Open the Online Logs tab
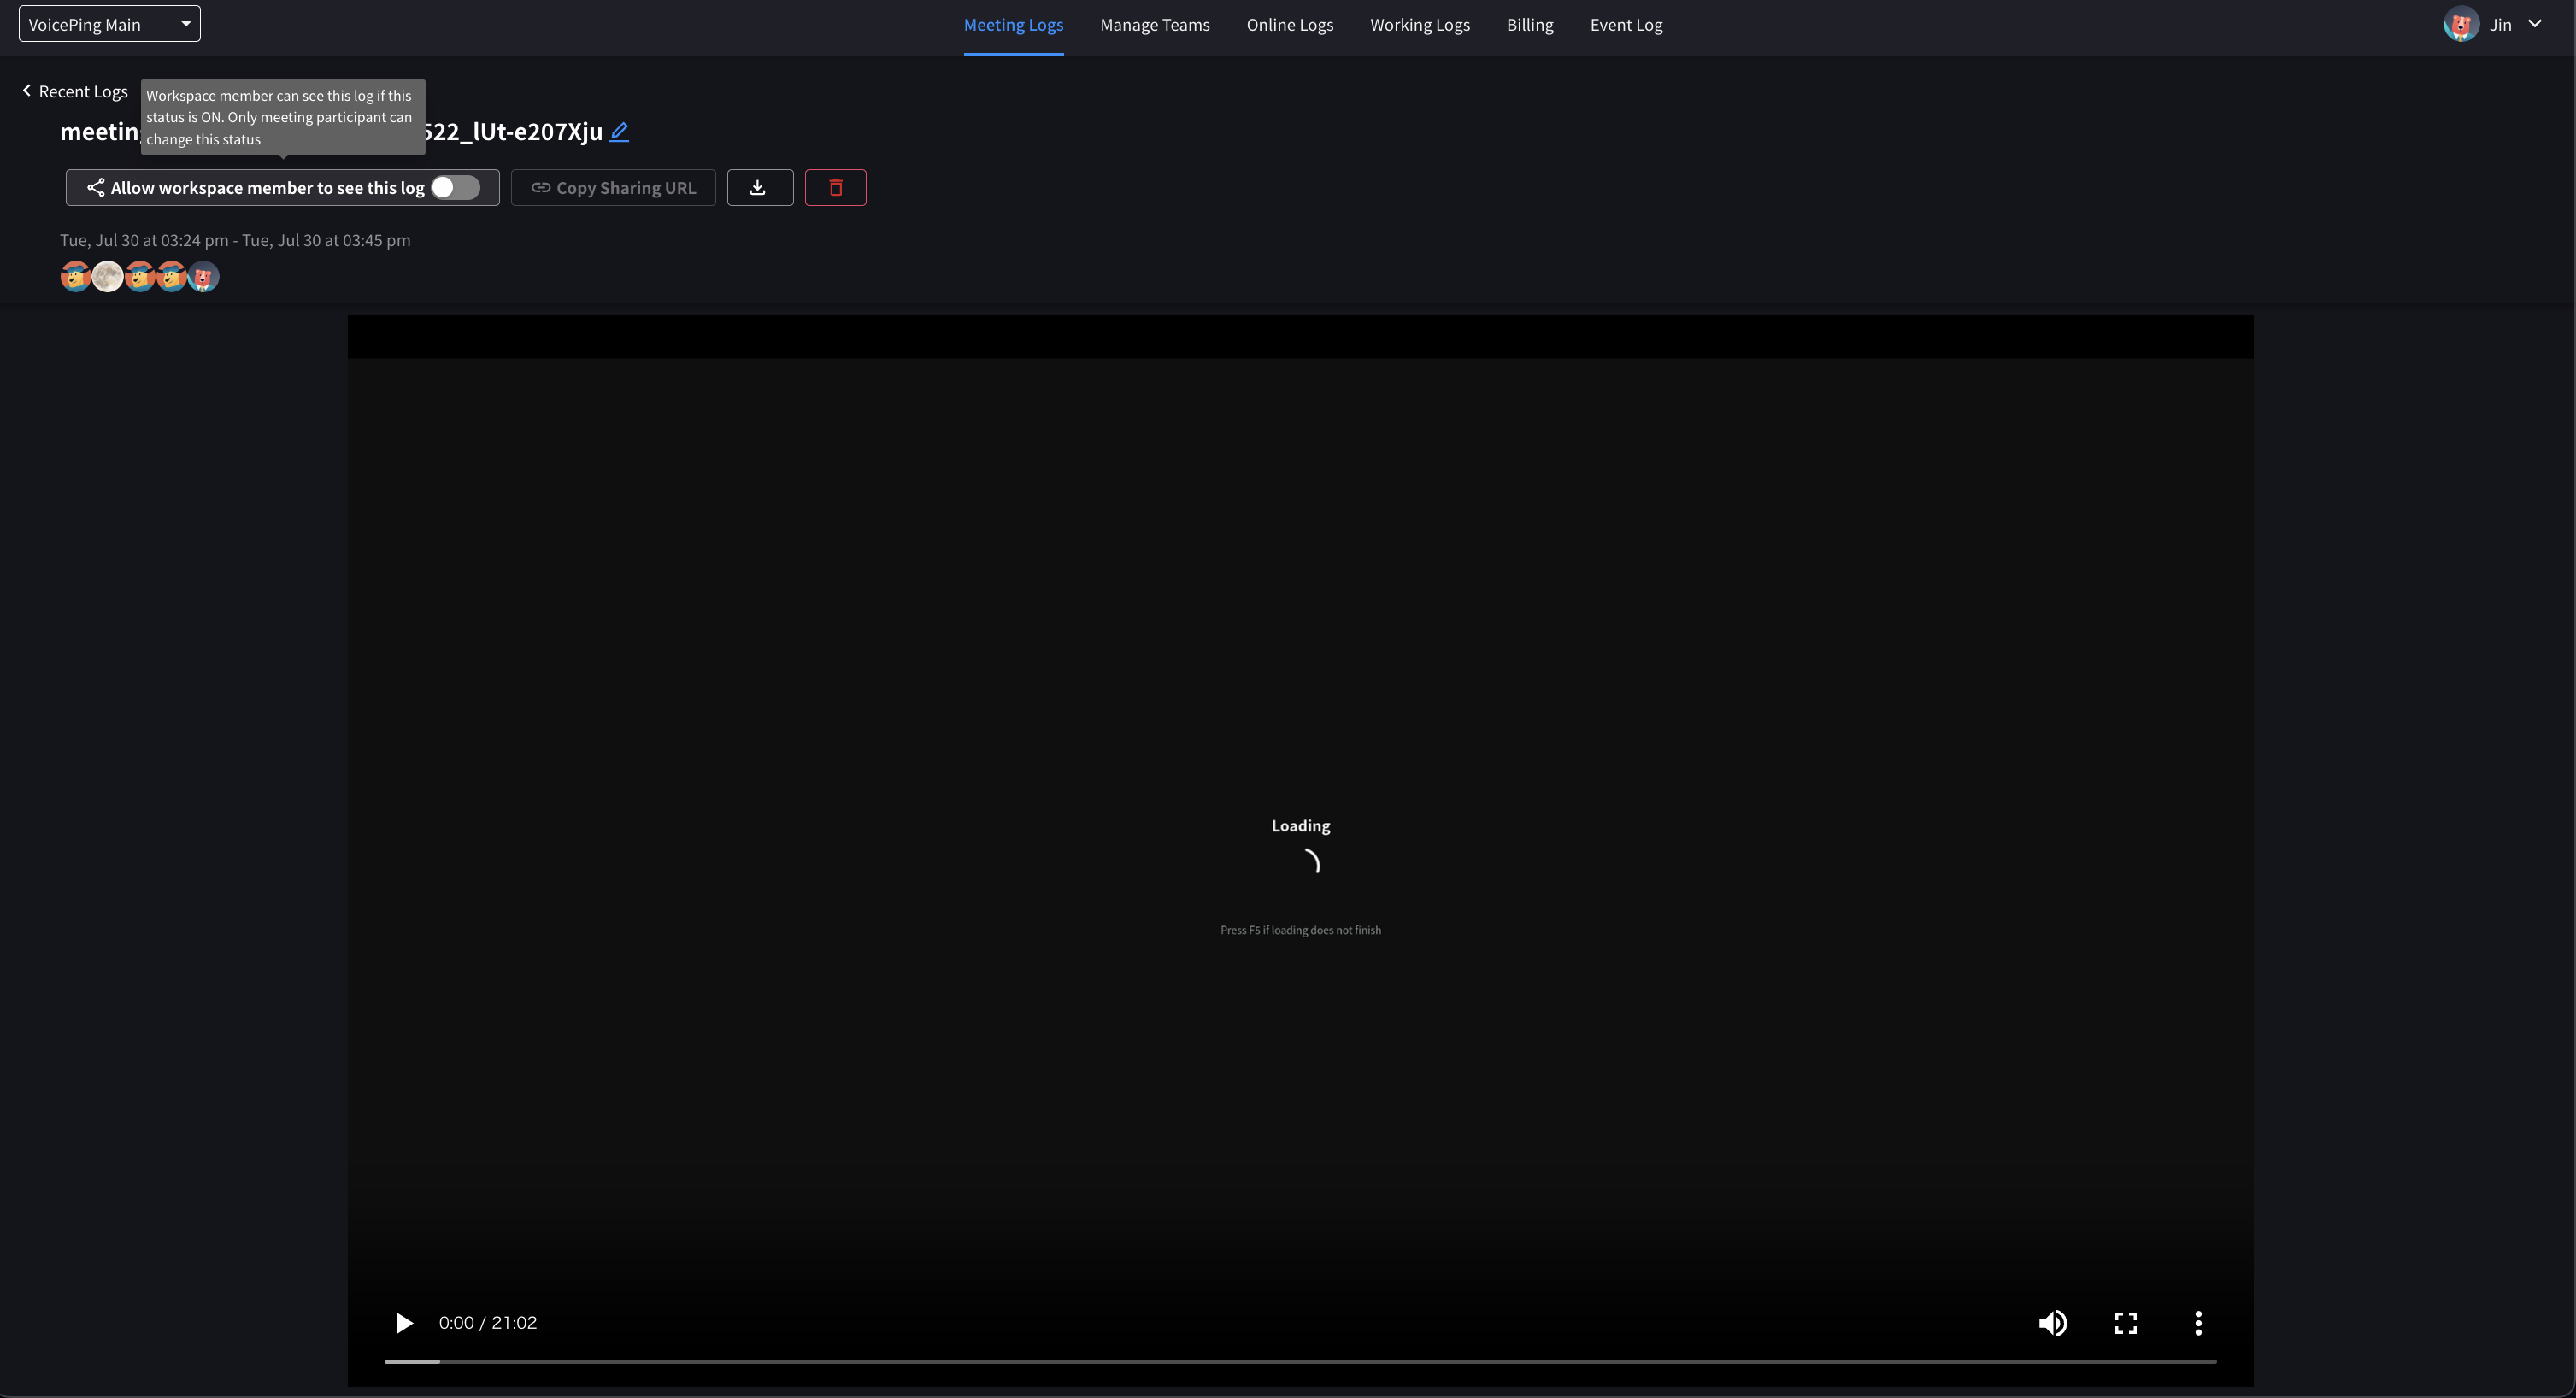The width and height of the screenshot is (2576, 1398). tap(1289, 25)
